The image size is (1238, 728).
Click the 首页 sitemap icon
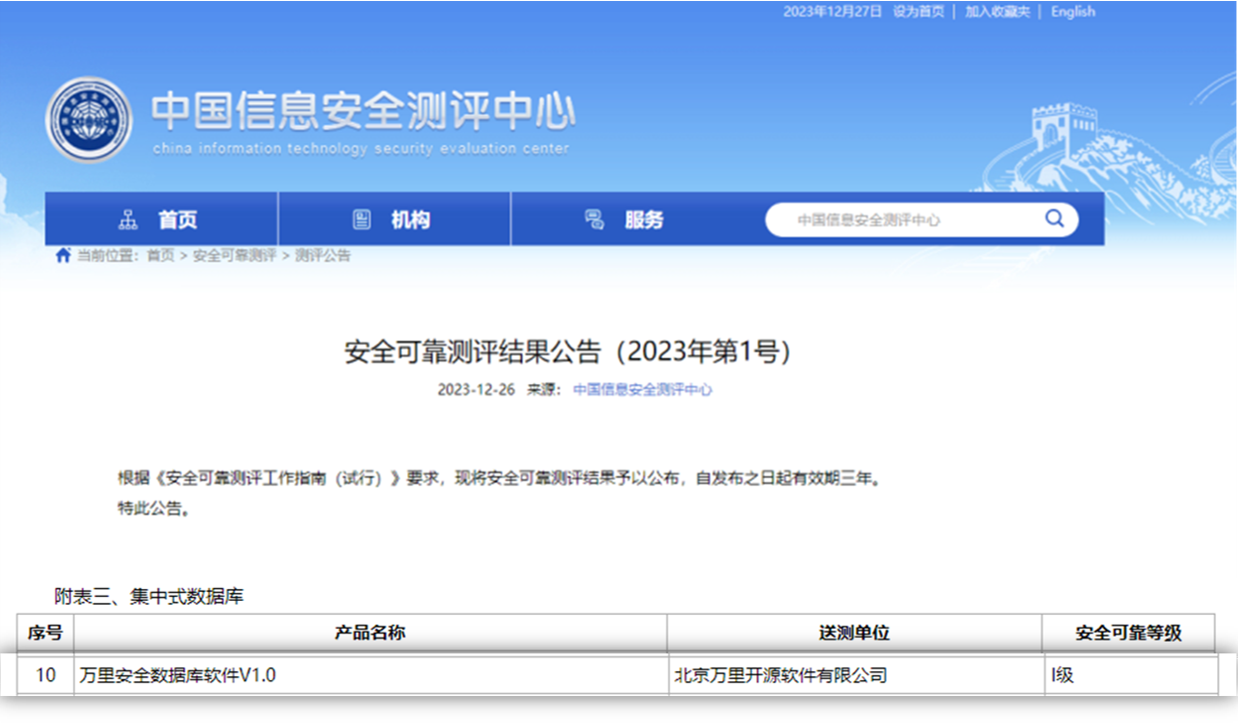click(x=128, y=220)
